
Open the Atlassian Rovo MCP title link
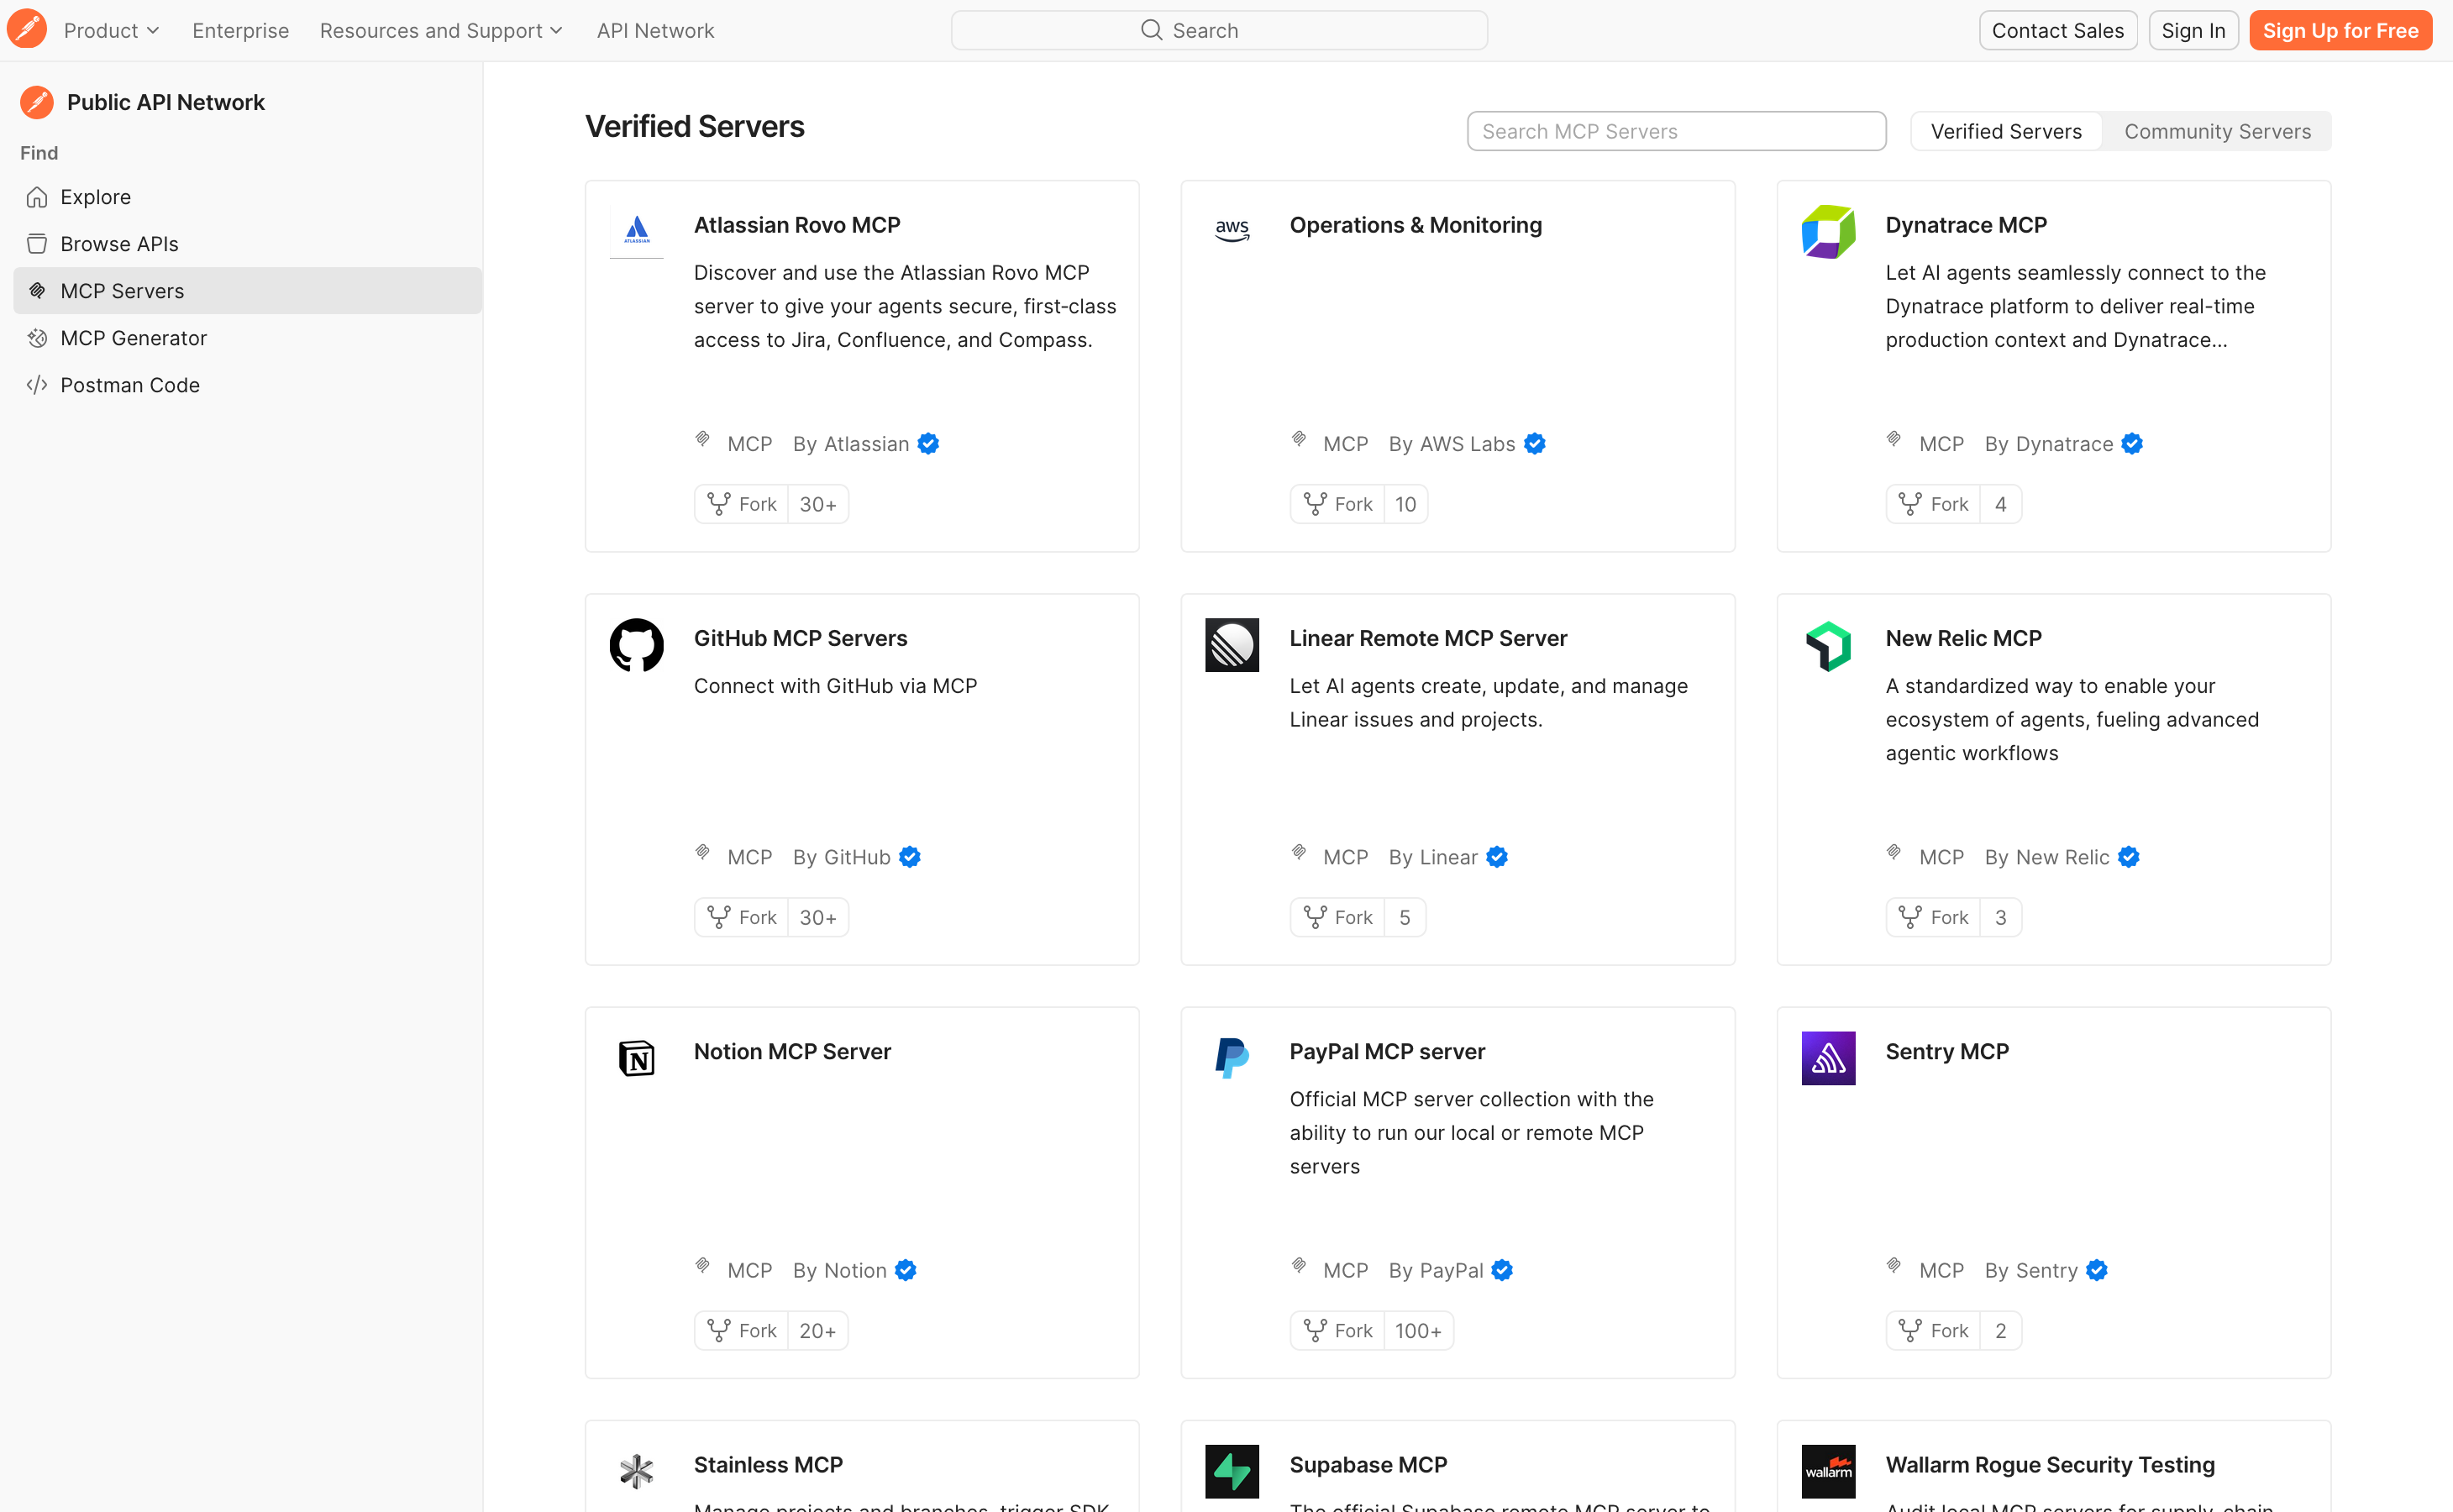[797, 225]
